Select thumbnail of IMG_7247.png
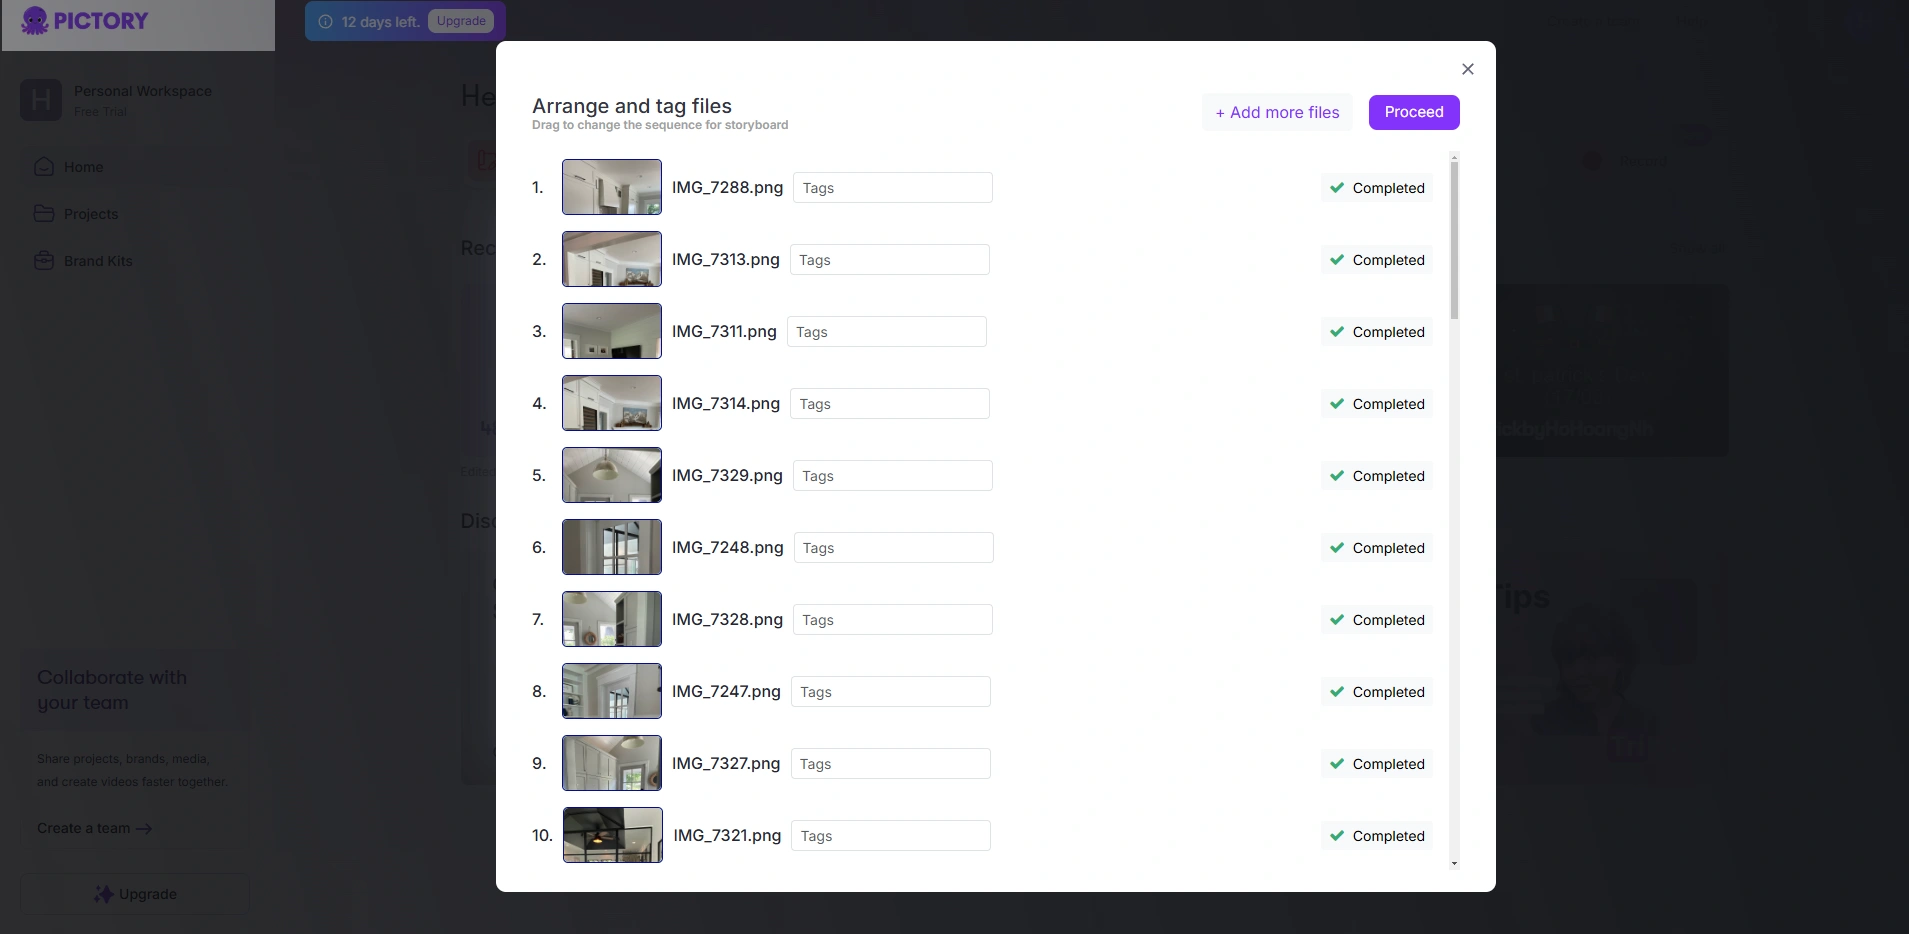The width and height of the screenshot is (1909, 934). pos(612,691)
